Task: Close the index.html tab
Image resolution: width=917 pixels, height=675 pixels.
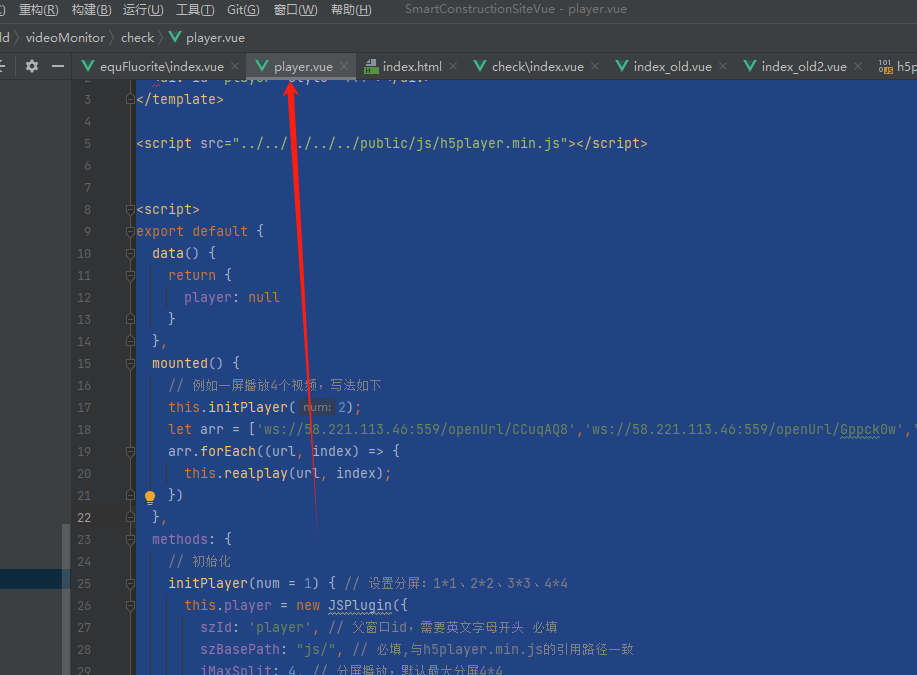Action: [x=453, y=66]
